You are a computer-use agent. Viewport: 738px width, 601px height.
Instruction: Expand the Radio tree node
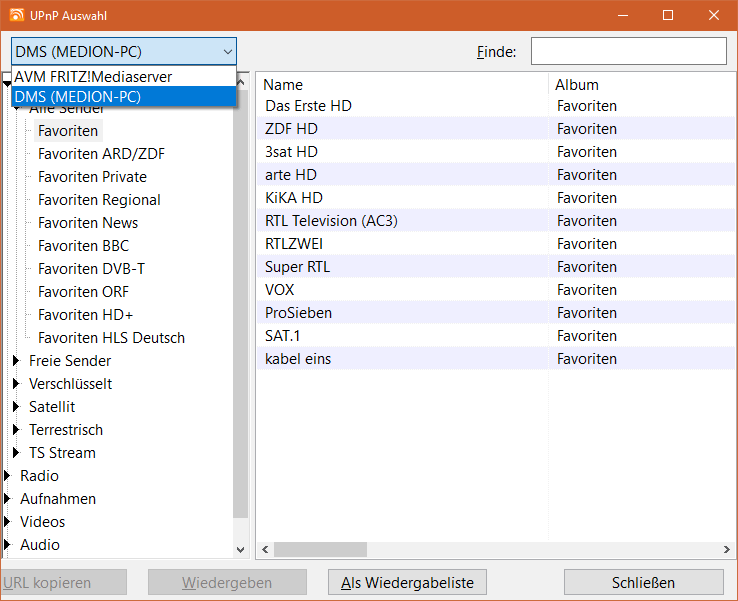tap(8, 476)
